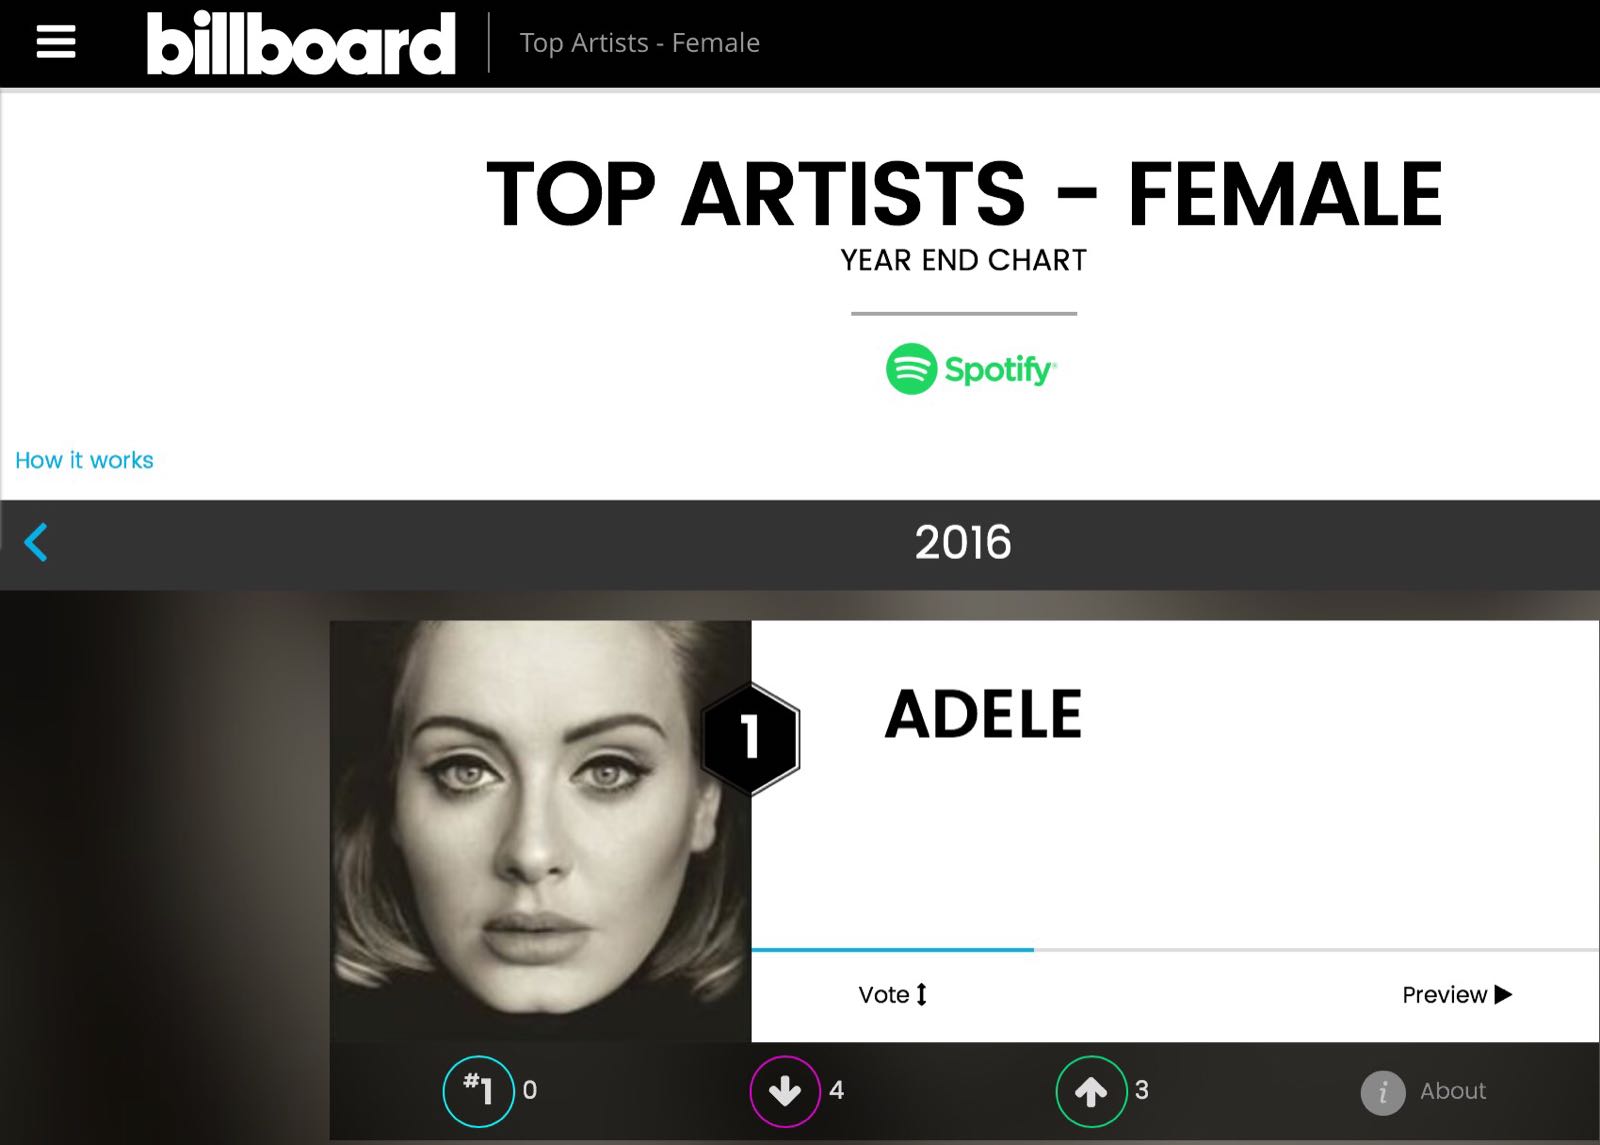
Task: Click the #1 peak position circle icon
Action: 478,1091
